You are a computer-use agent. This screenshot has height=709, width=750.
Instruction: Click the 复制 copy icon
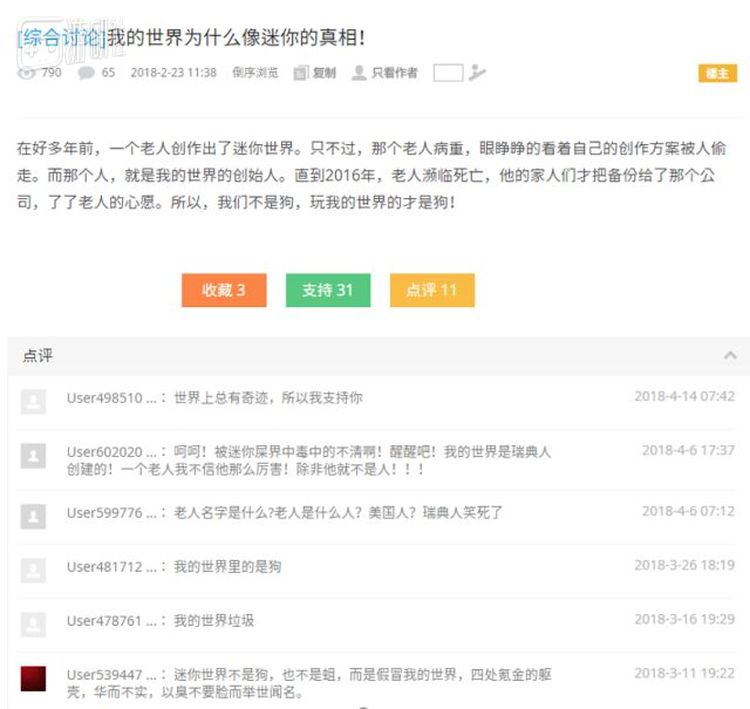point(301,73)
